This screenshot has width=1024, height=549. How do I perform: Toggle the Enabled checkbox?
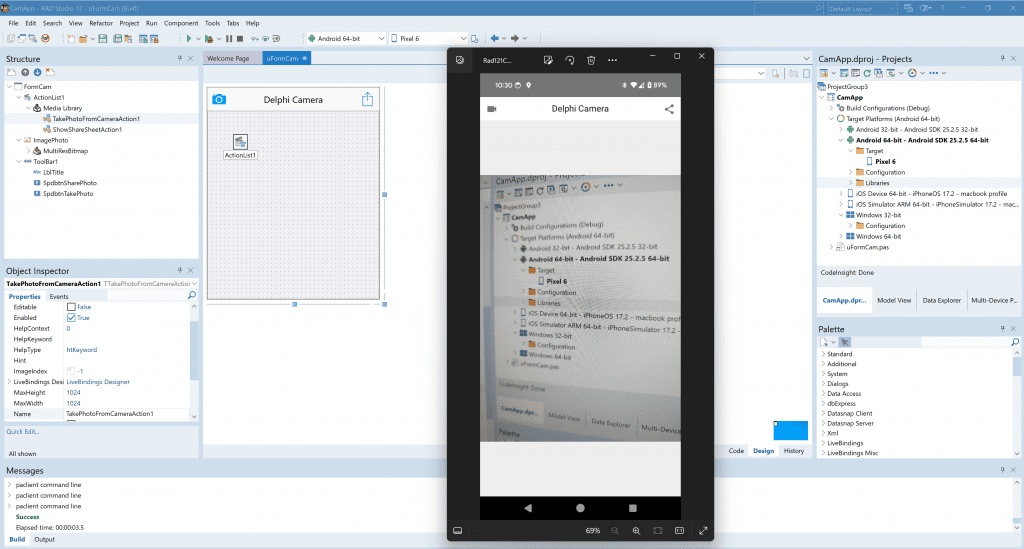point(71,318)
